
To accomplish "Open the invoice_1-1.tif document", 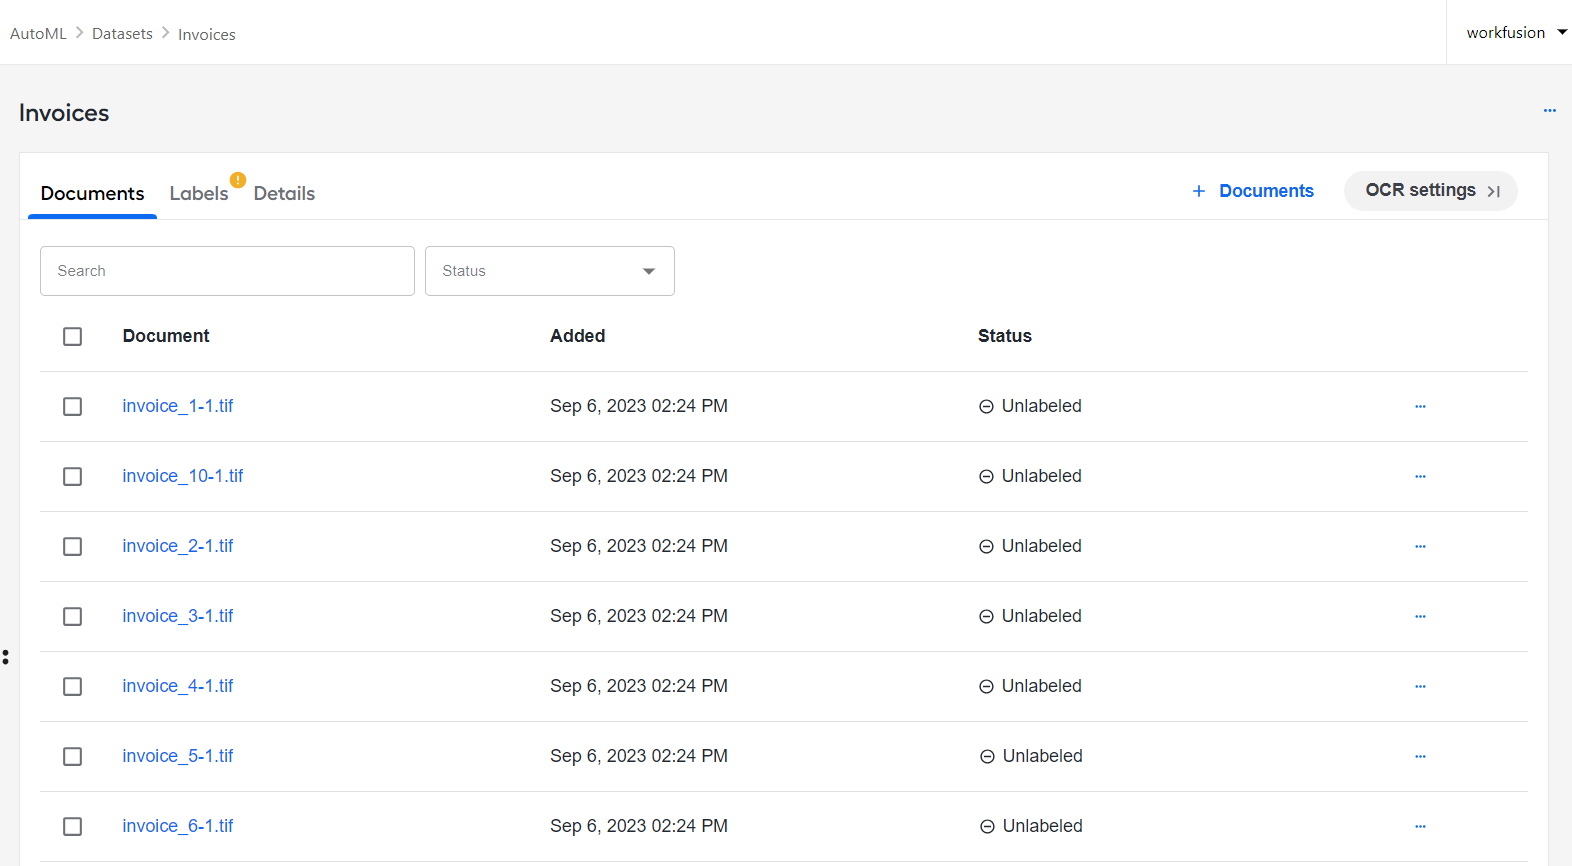I will (178, 406).
